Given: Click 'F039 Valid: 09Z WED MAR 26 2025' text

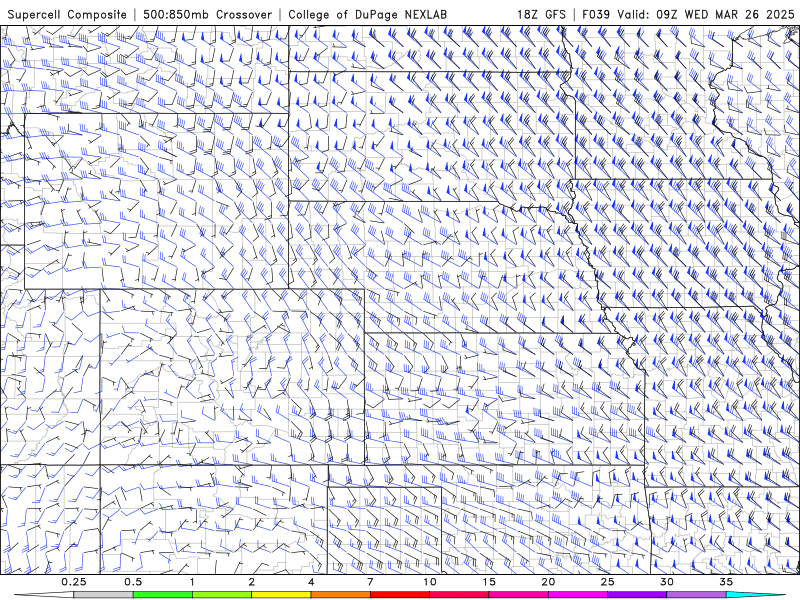Looking at the screenshot, I should pos(688,14).
